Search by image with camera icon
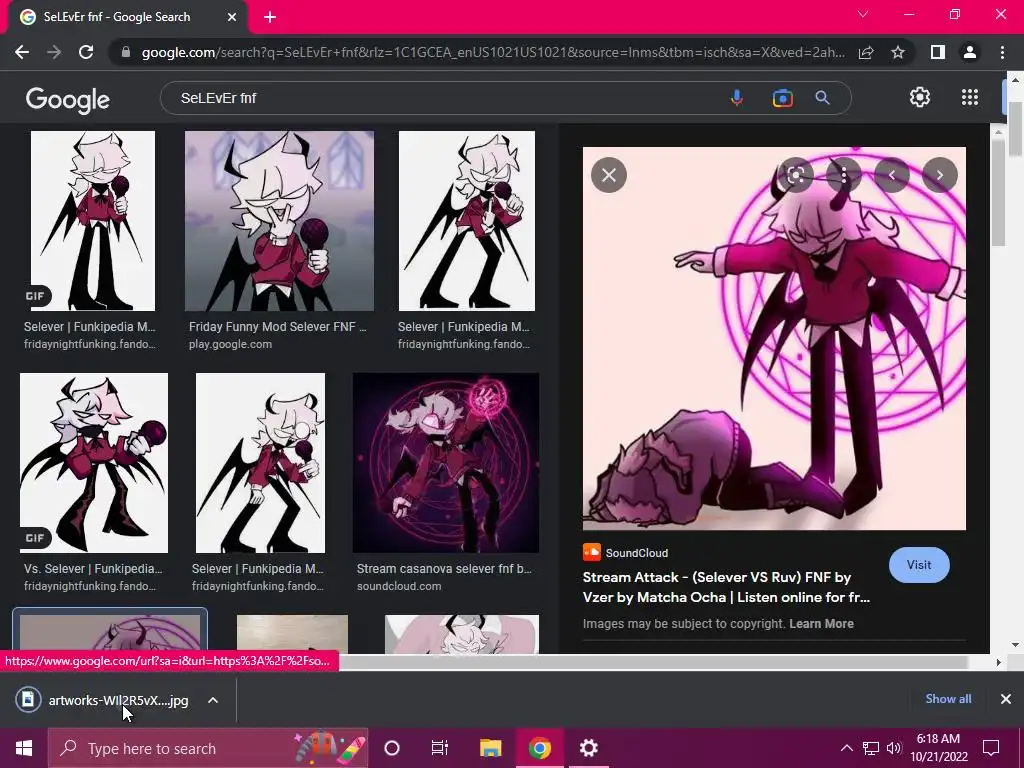Viewport: 1024px width, 768px height. (x=782, y=98)
